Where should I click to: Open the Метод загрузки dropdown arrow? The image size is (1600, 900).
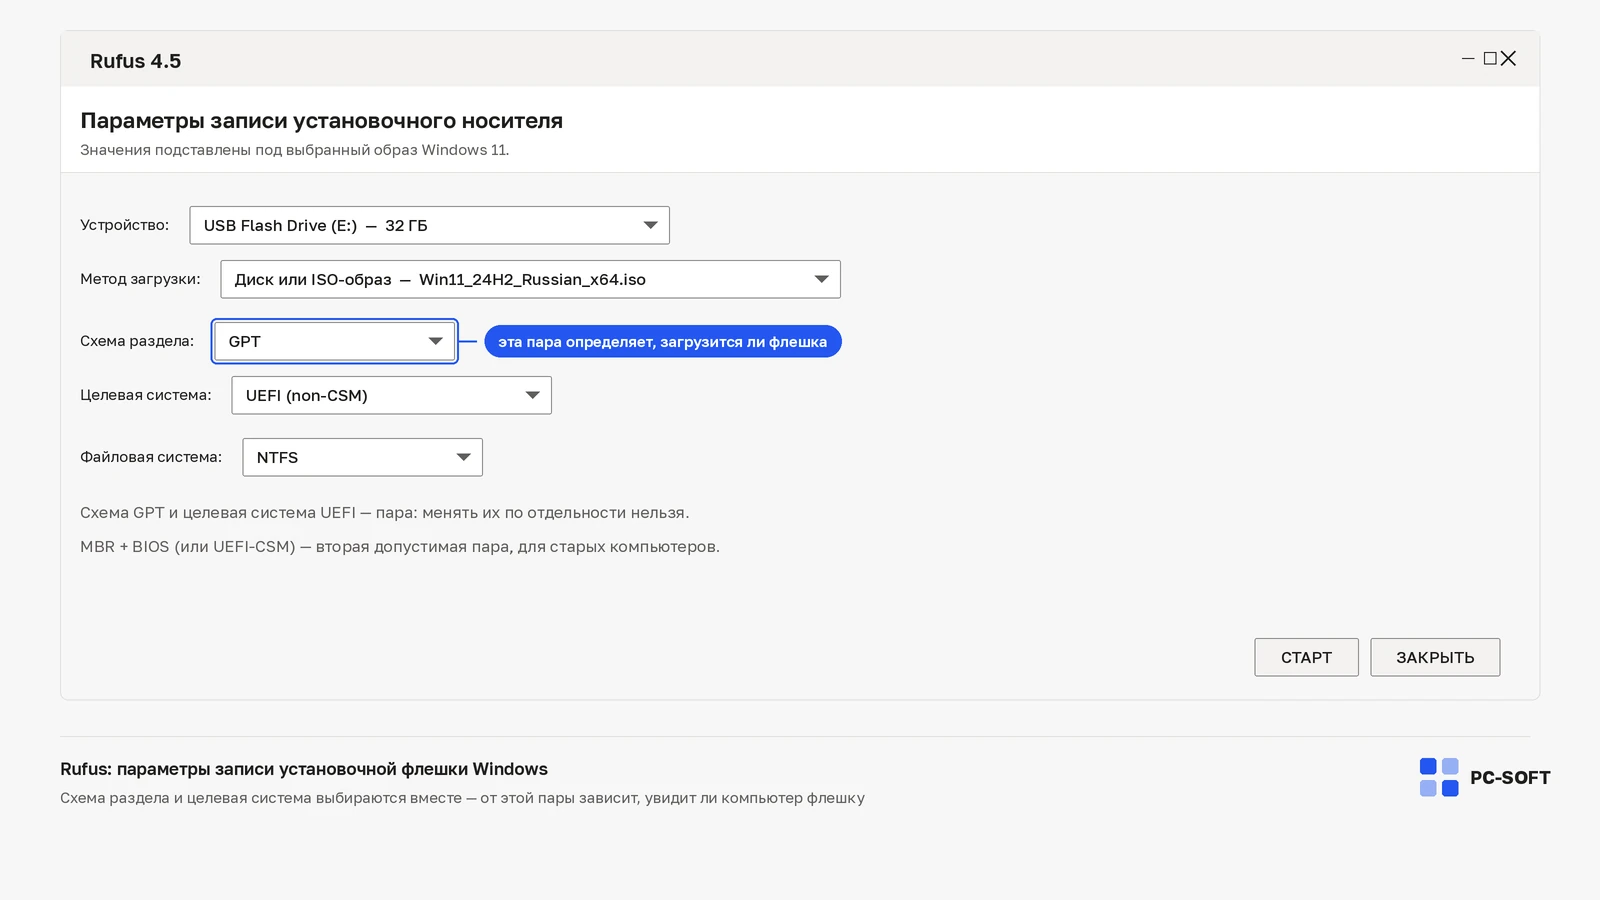coord(821,279)
